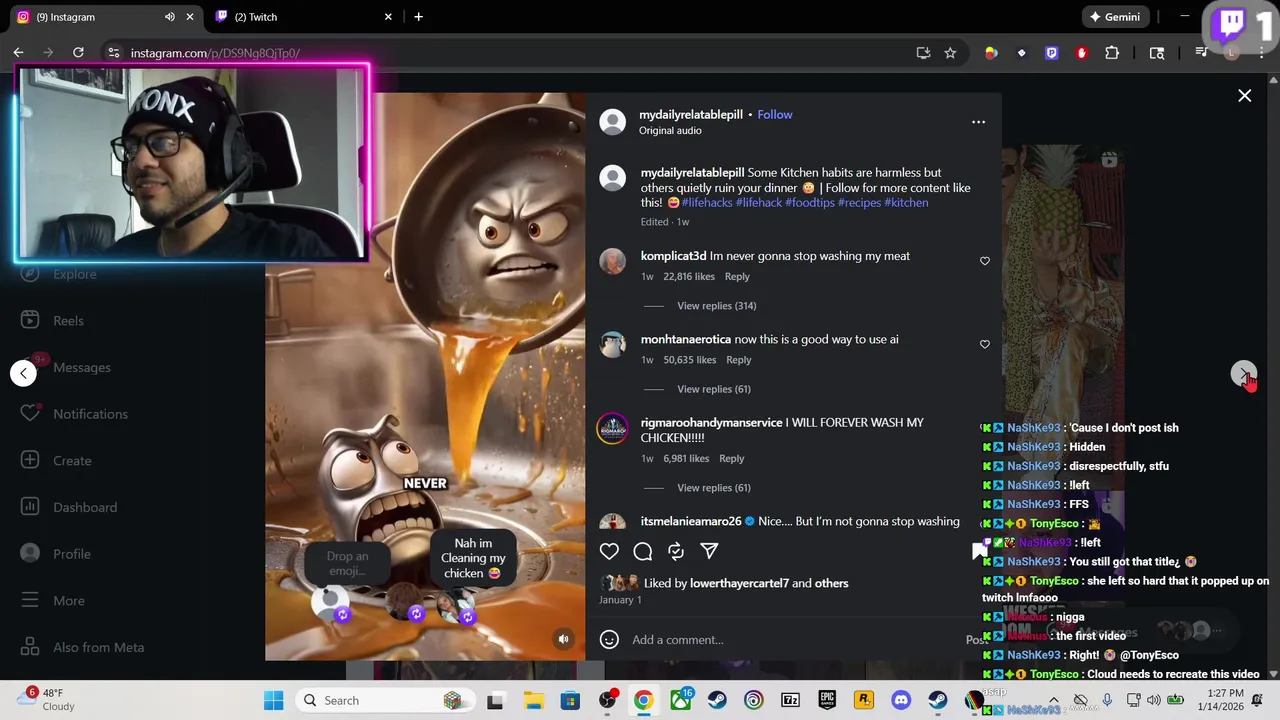
Task: Reply to monhtanaerotica's comment
Action: coord(738,360)
